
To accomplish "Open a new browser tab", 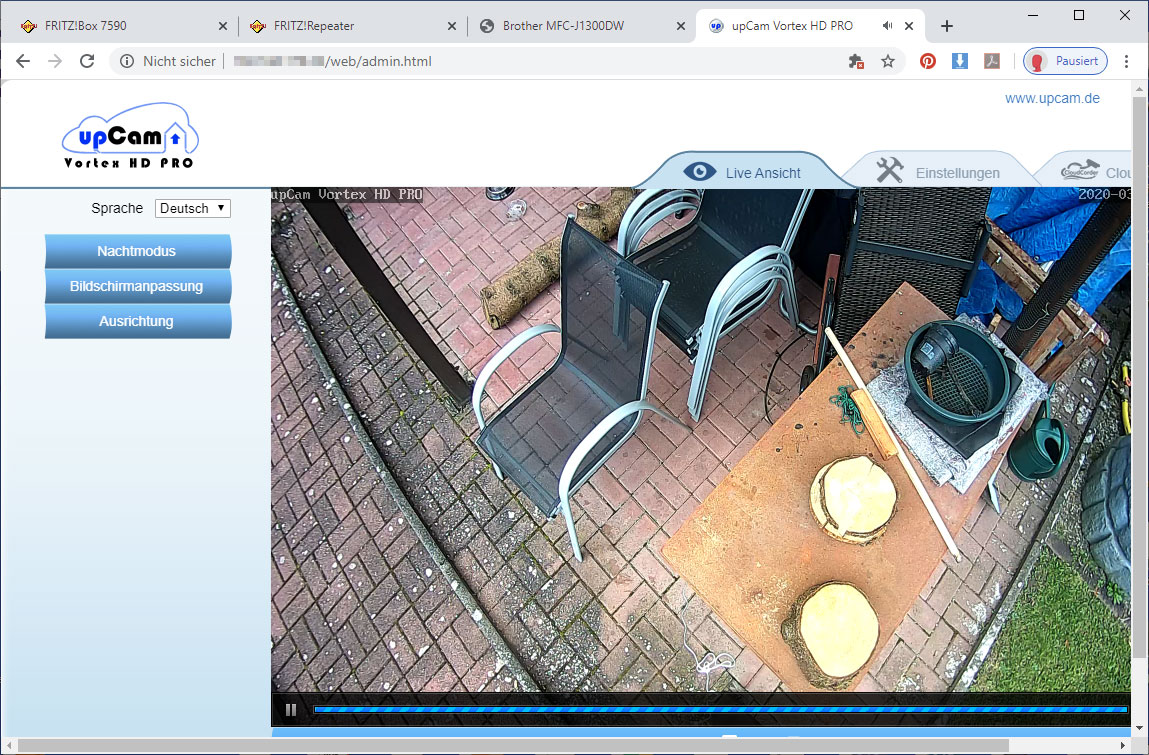I will click(x=947, y=26).
